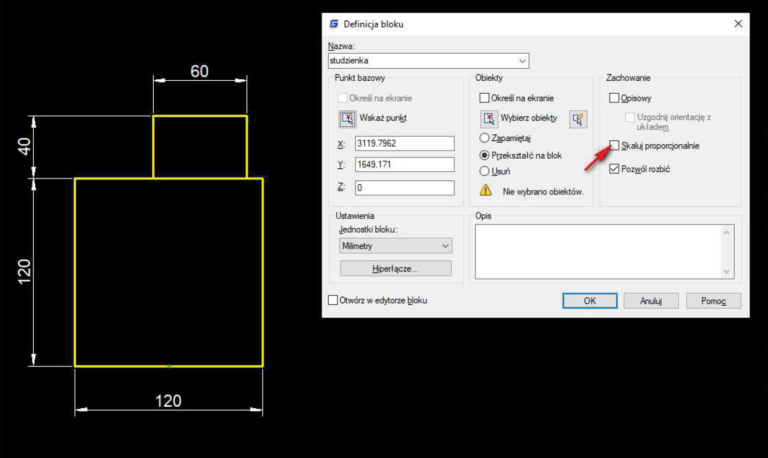Choose the Usuń radio option

pos(486,171)
